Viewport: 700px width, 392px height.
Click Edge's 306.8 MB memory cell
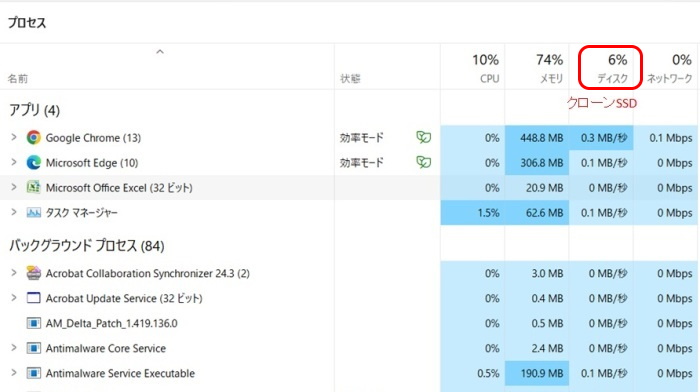click(x=537, y=163)
